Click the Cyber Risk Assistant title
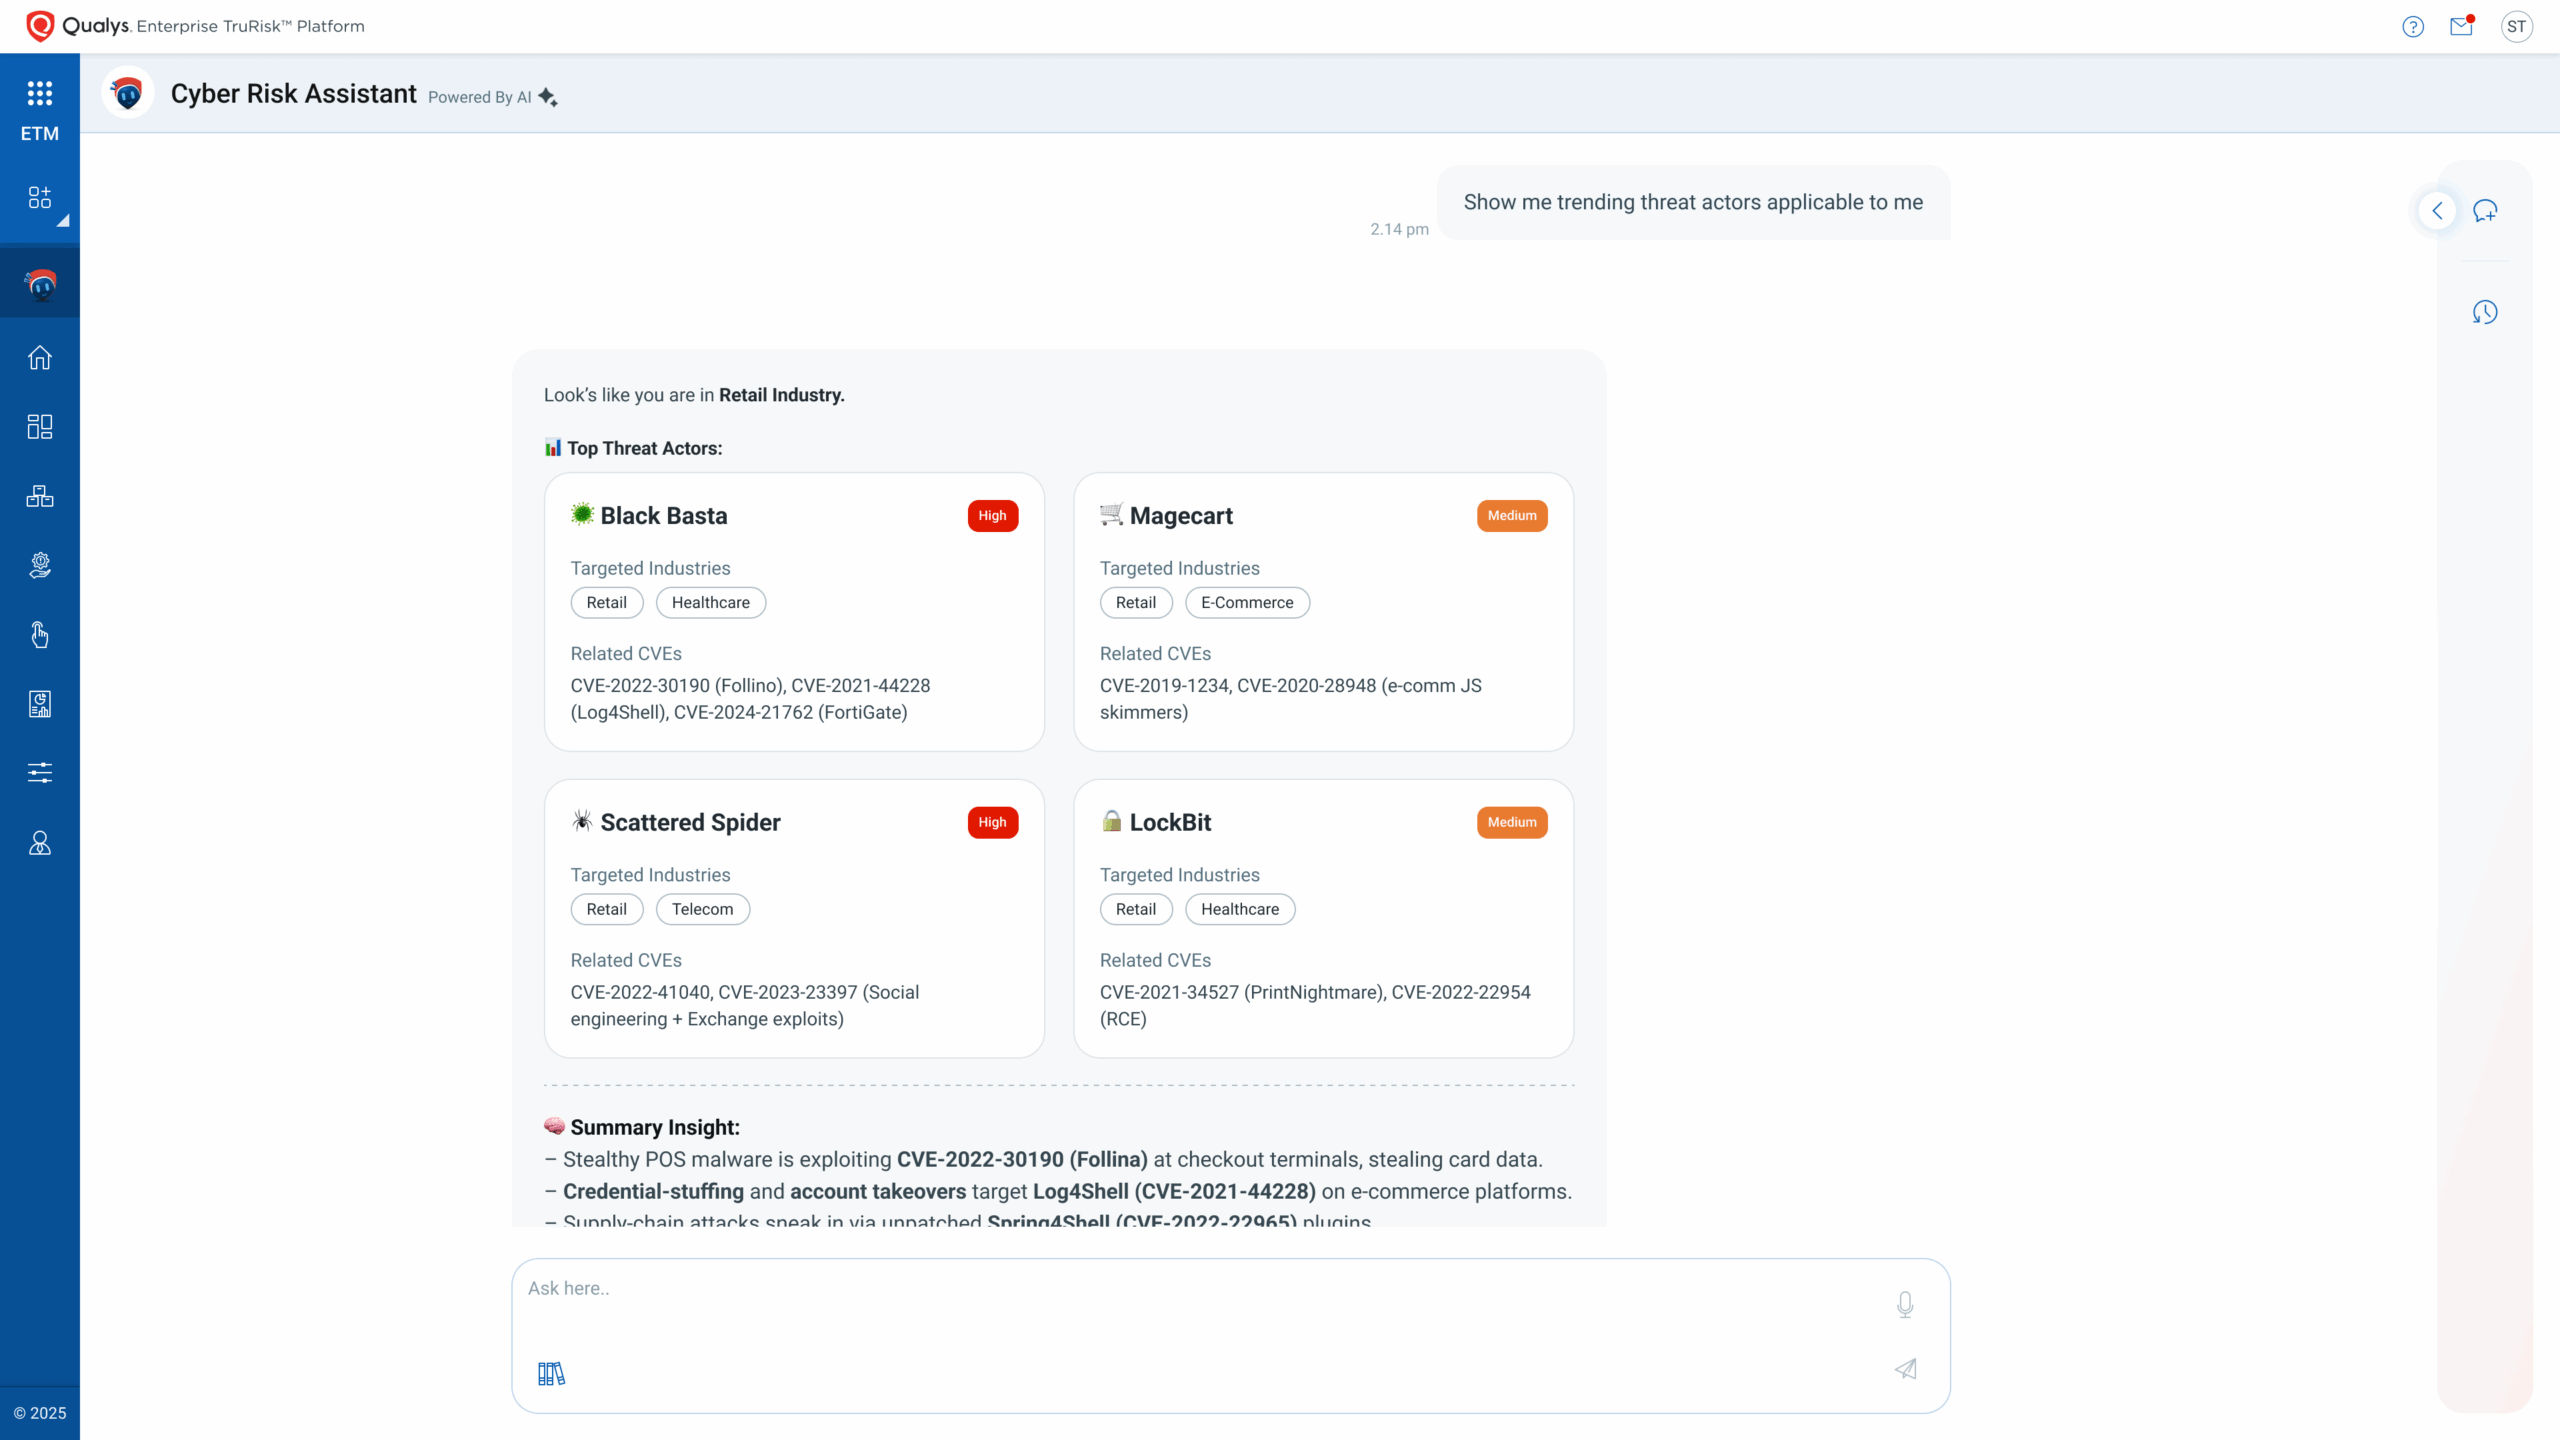Viewport: 2560px width, 1440px height. (x=293, y=94)
